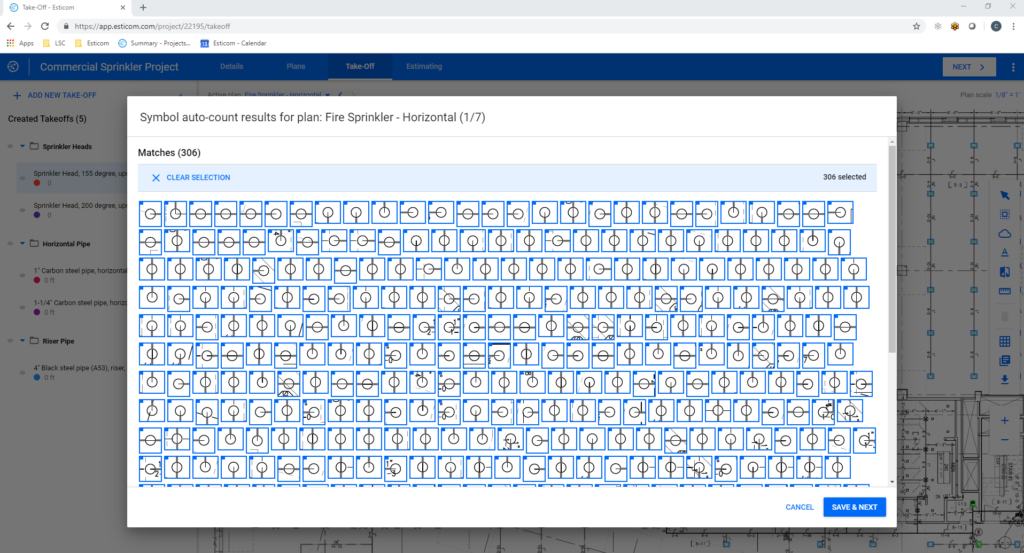This screenshot has height=553, width=1024.
Task: Open the grid table view icon
Action: (x=1005, y=342)
